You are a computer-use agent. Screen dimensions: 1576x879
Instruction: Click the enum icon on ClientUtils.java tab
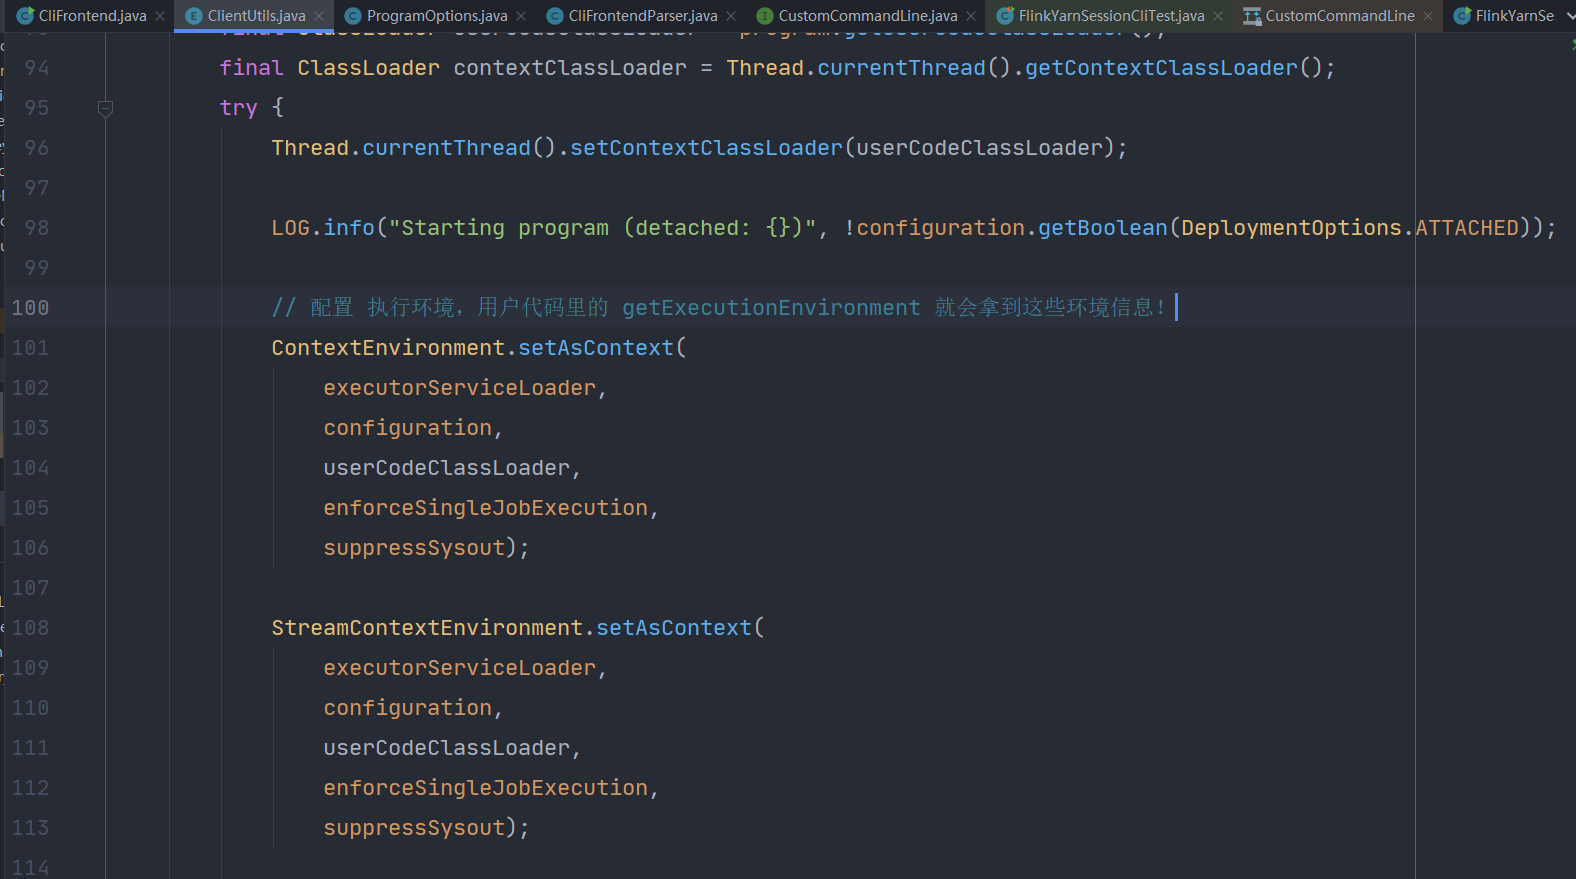[194, 16]
